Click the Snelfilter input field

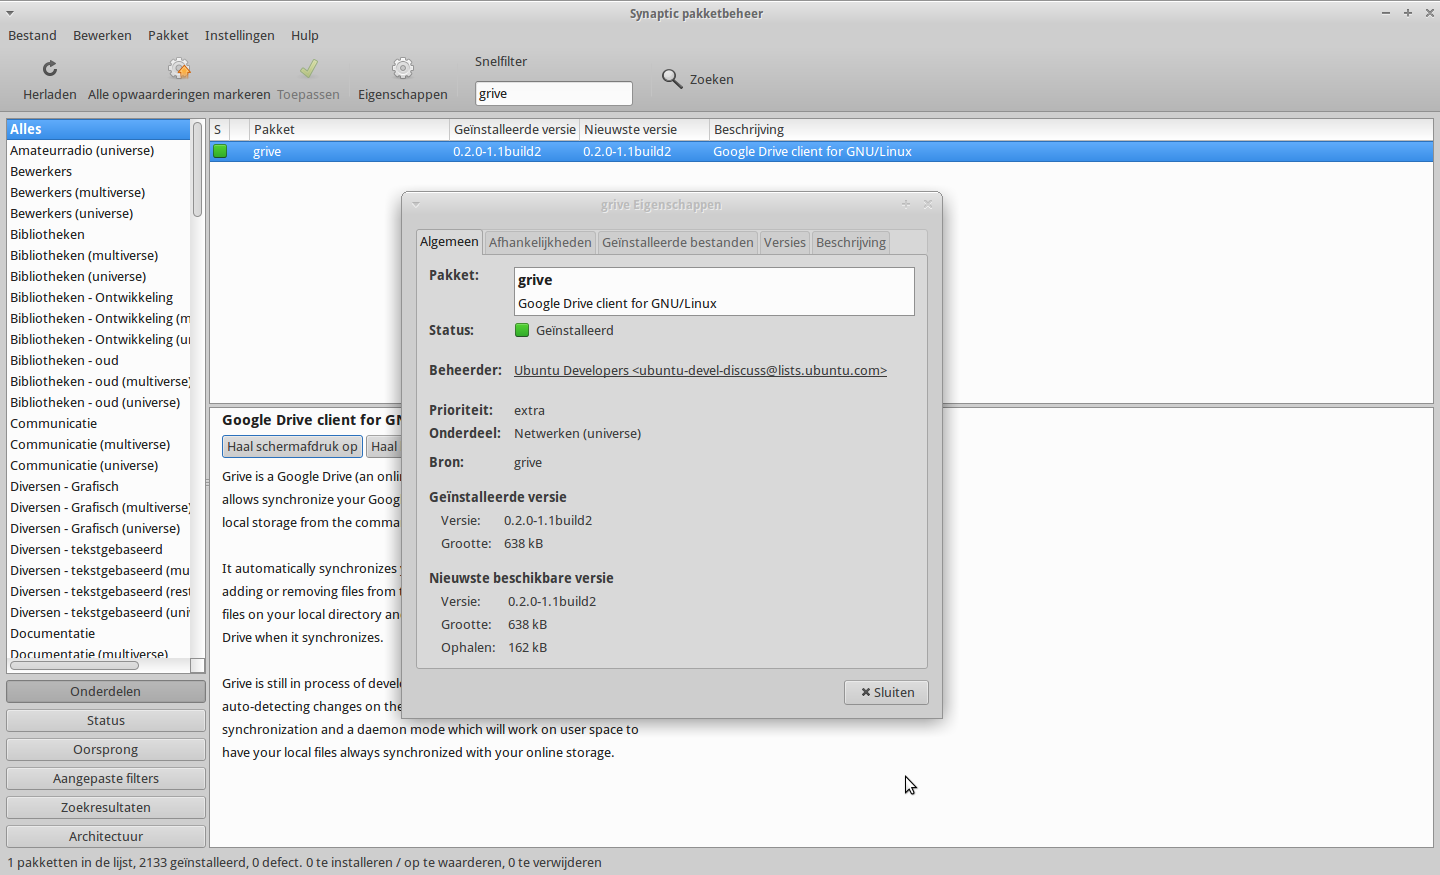click(553, 93)
